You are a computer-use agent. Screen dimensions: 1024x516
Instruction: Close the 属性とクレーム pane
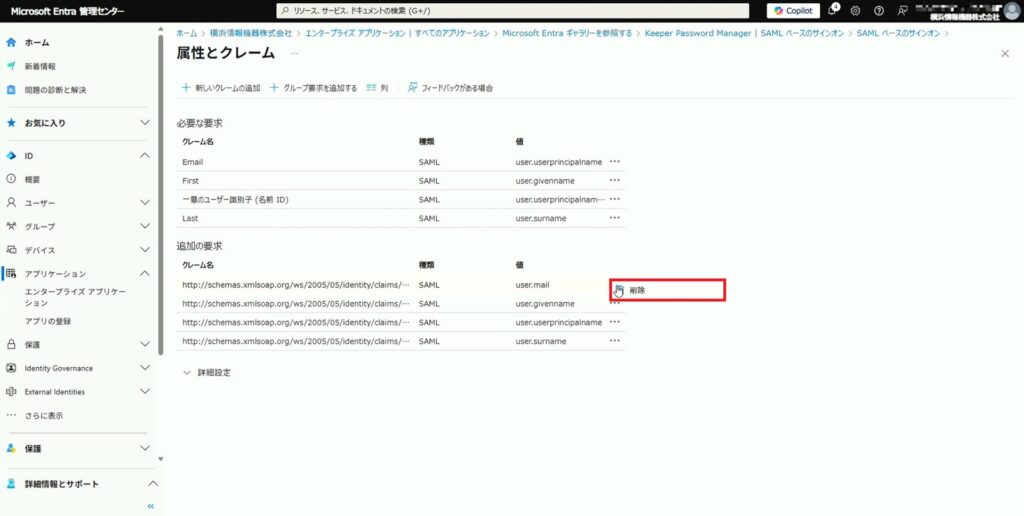(1005, 54)
